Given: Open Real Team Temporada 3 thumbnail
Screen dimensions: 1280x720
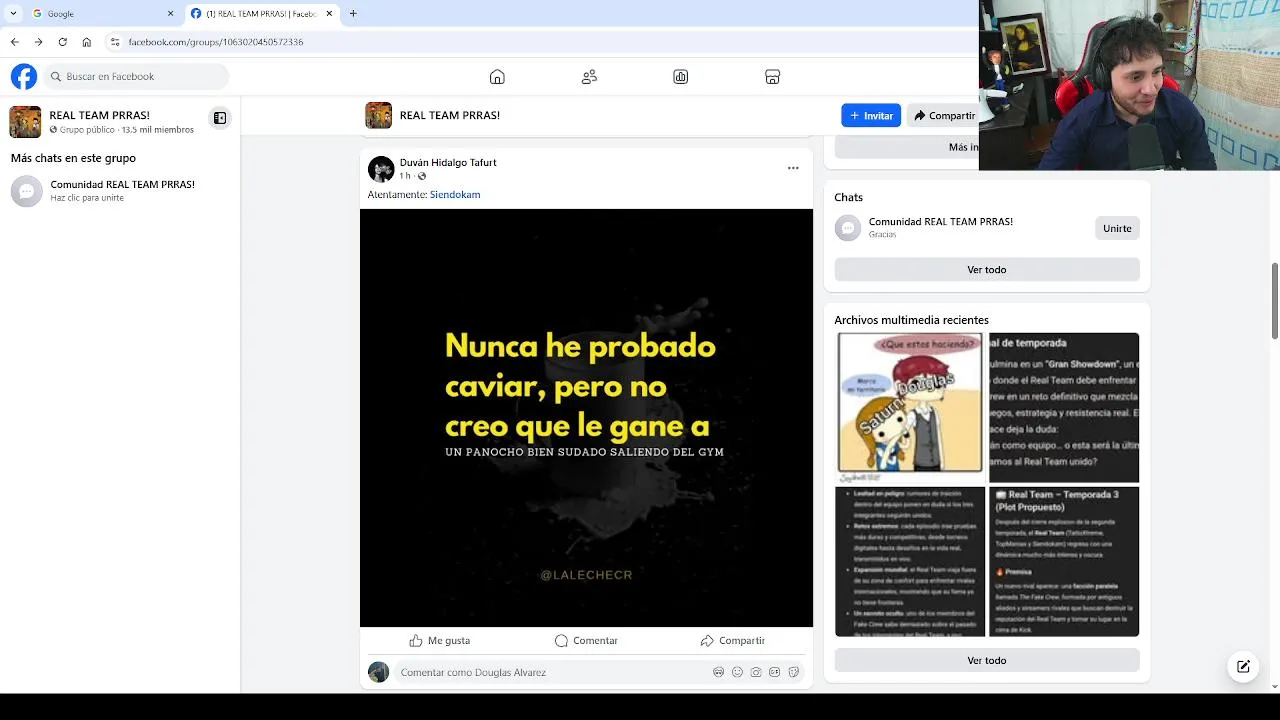Looking at the screenshot, I should click(1064, 562).
